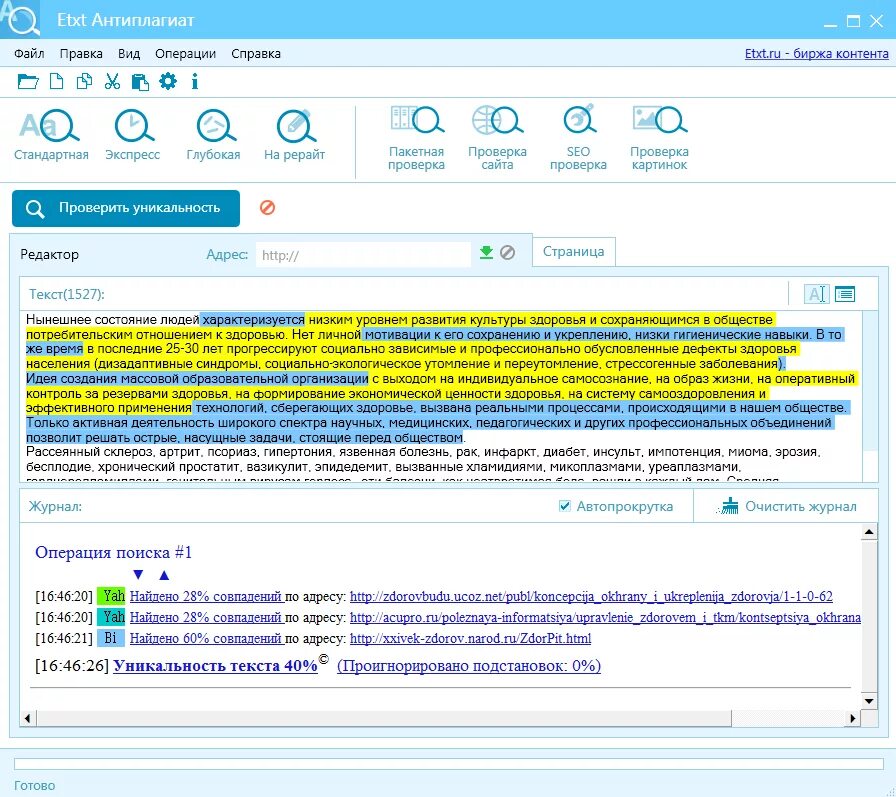Open the Правка menu

point(81,54)
